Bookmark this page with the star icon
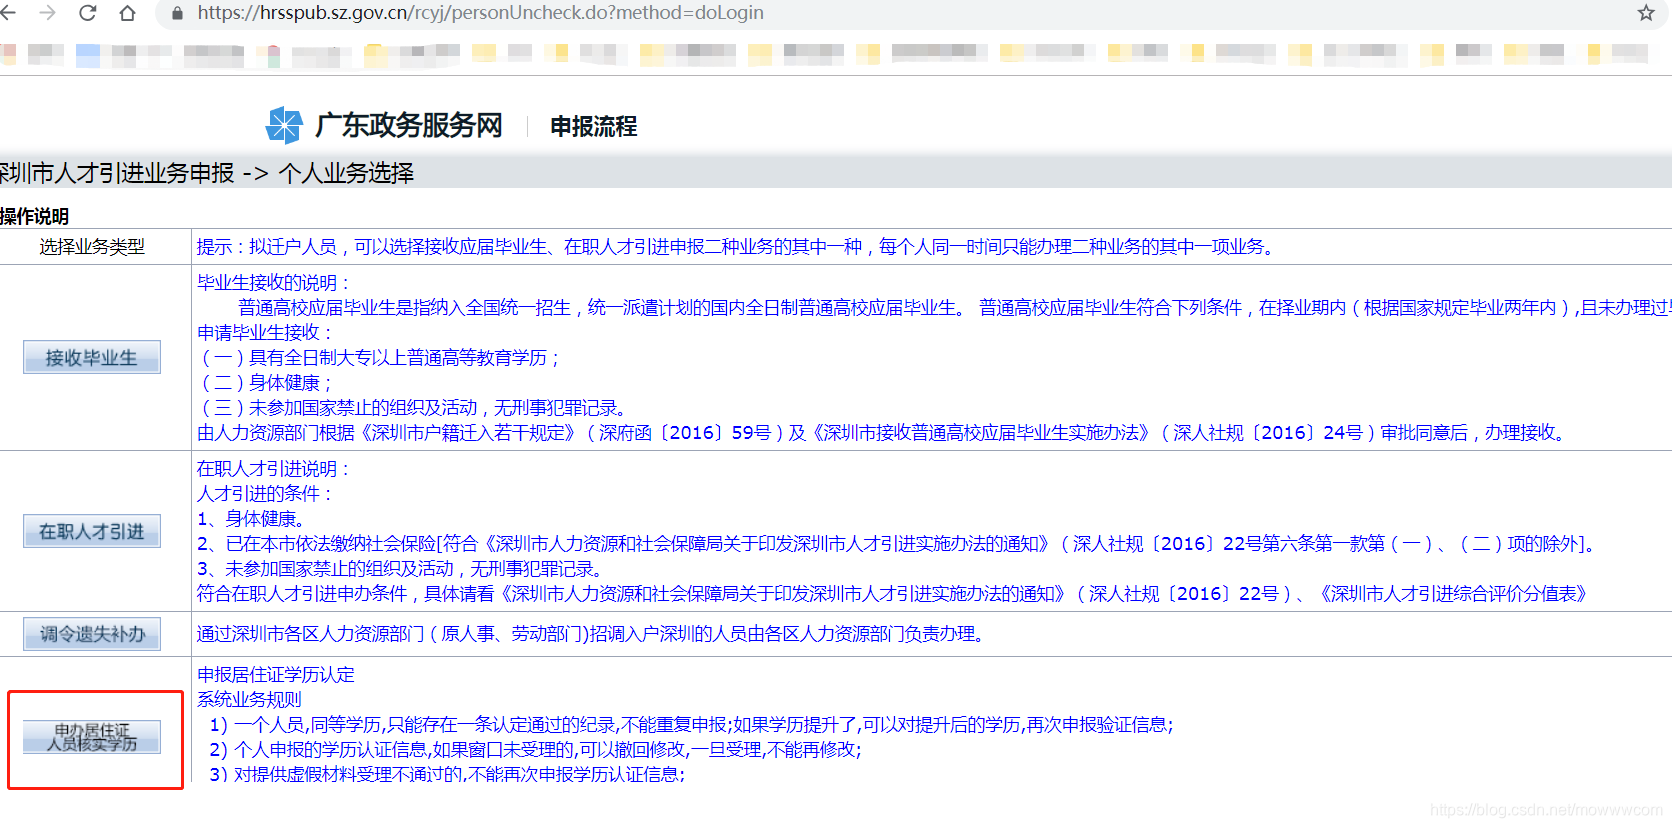The height and width of the screenshot is (828, 1672). click(1646, 13)
